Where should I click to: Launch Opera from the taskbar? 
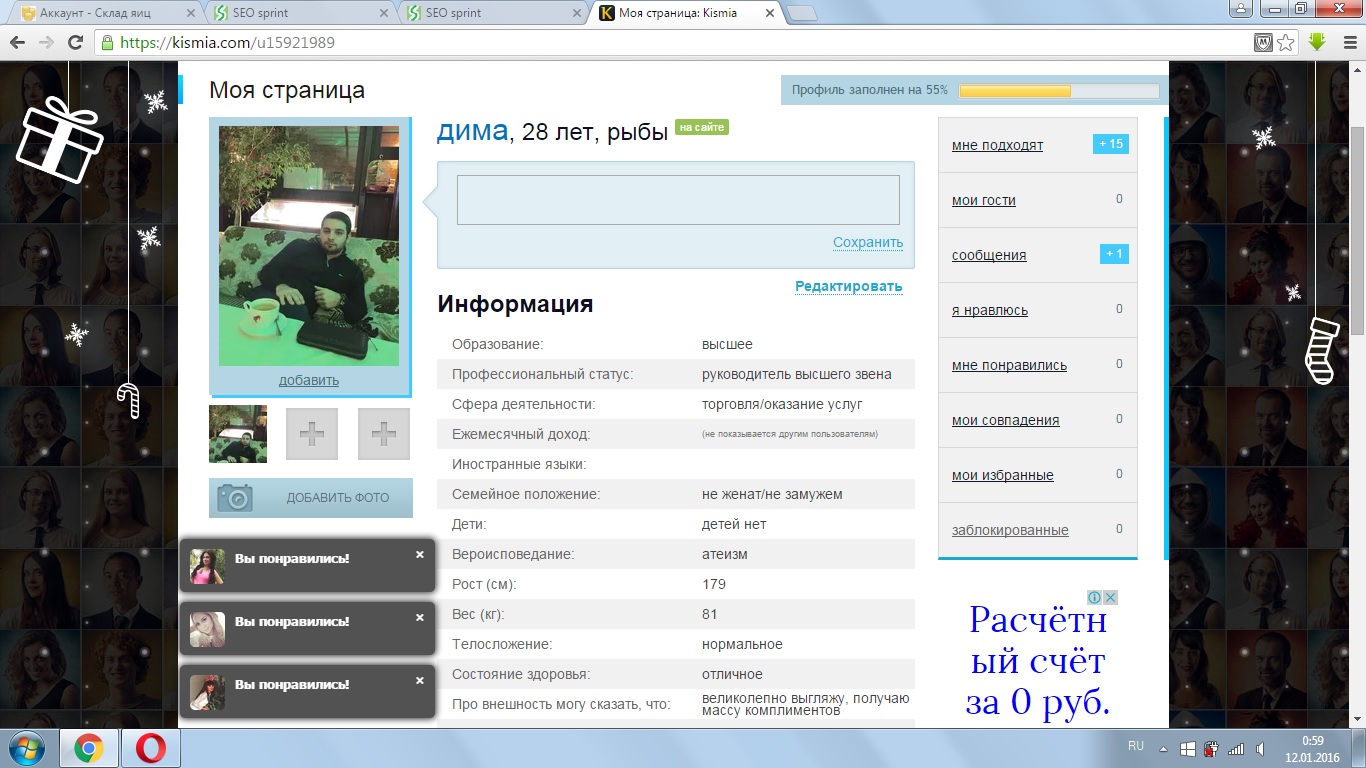(x=151, y=748)
